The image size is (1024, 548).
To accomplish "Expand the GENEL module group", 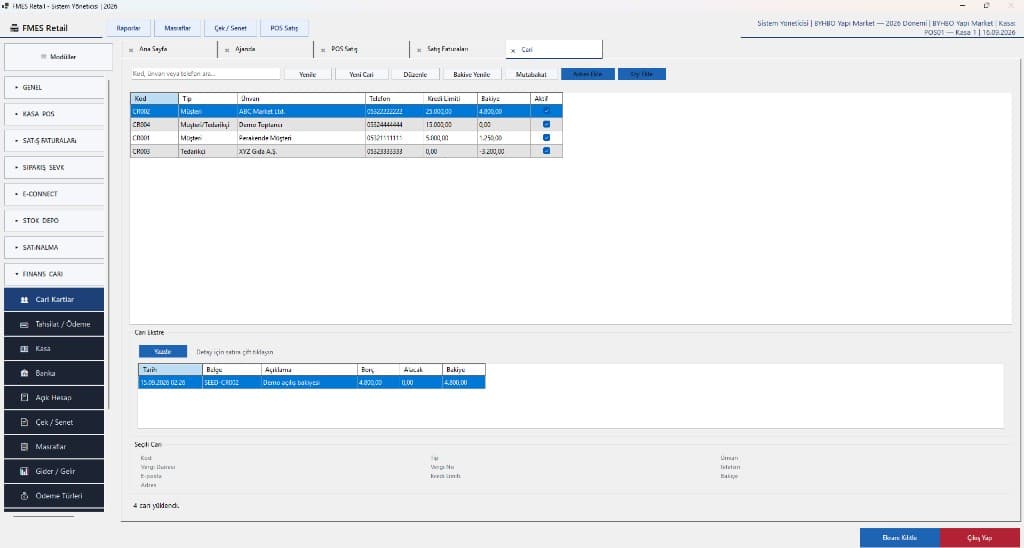I will pos(54,88).
